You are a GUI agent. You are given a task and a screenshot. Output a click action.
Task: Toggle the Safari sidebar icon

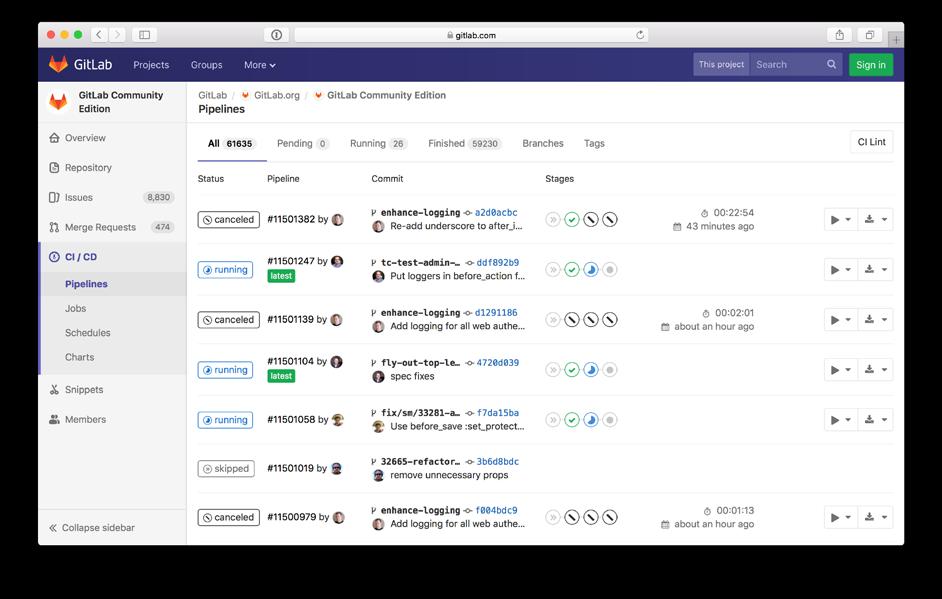145,35
